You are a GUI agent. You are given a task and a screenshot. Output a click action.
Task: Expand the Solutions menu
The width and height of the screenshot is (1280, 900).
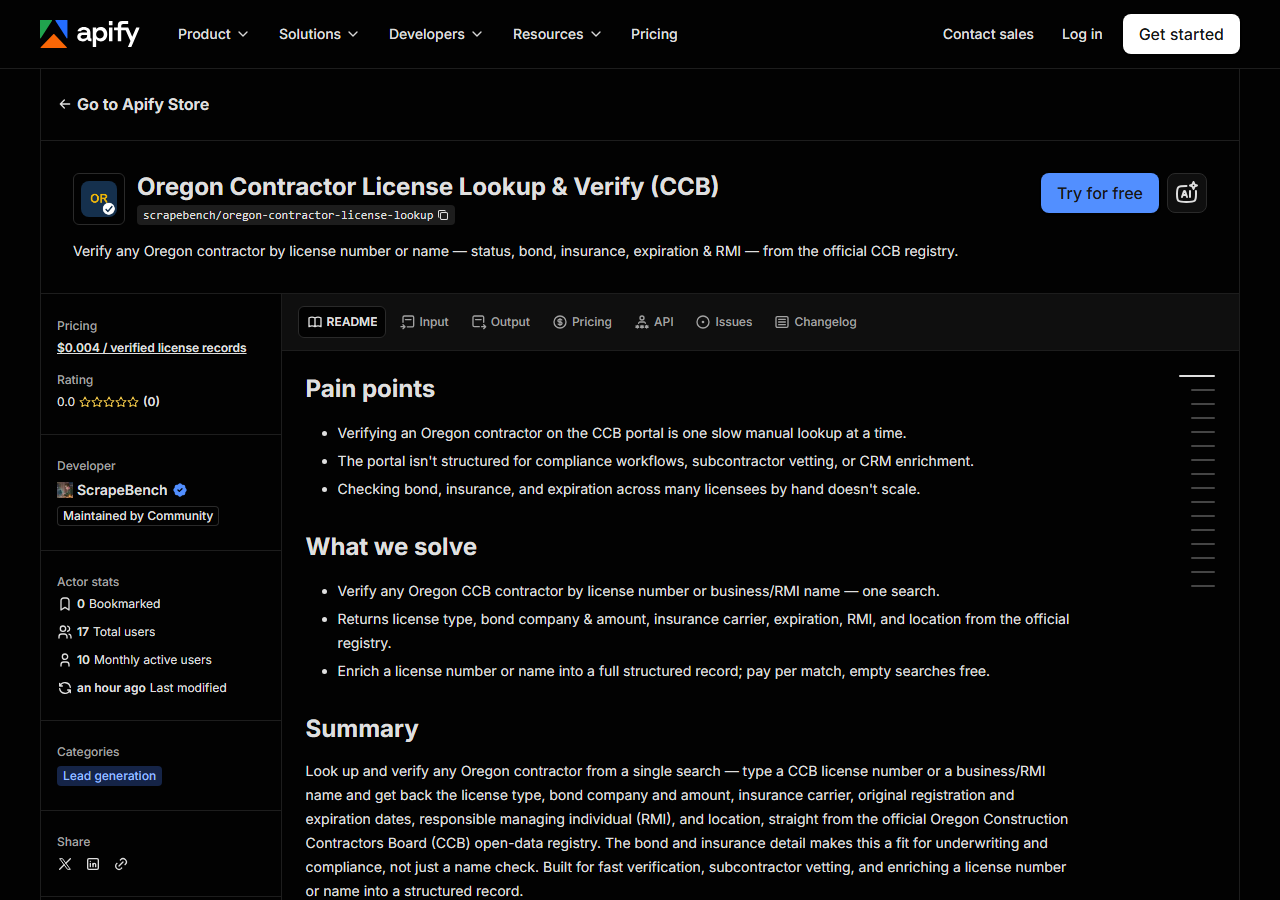click(x=318, y=34)
